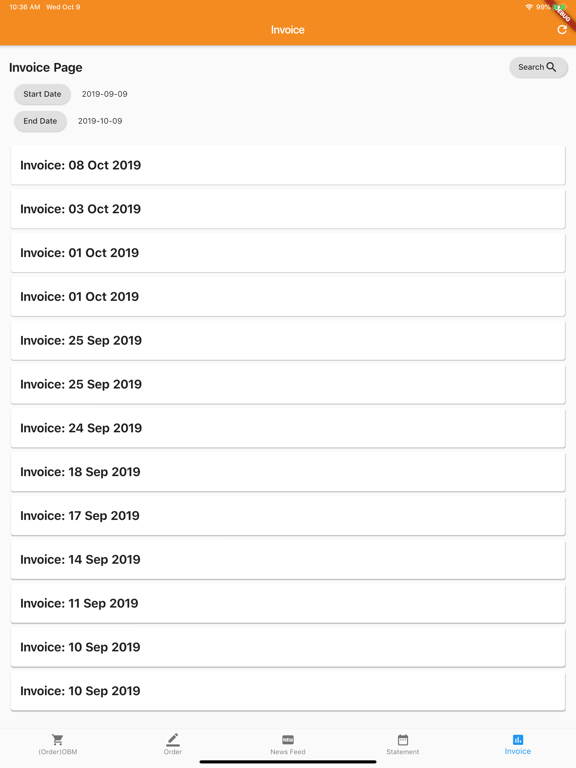Tap the refresh icon in header

pyautogui.click(x=562, y=30)
